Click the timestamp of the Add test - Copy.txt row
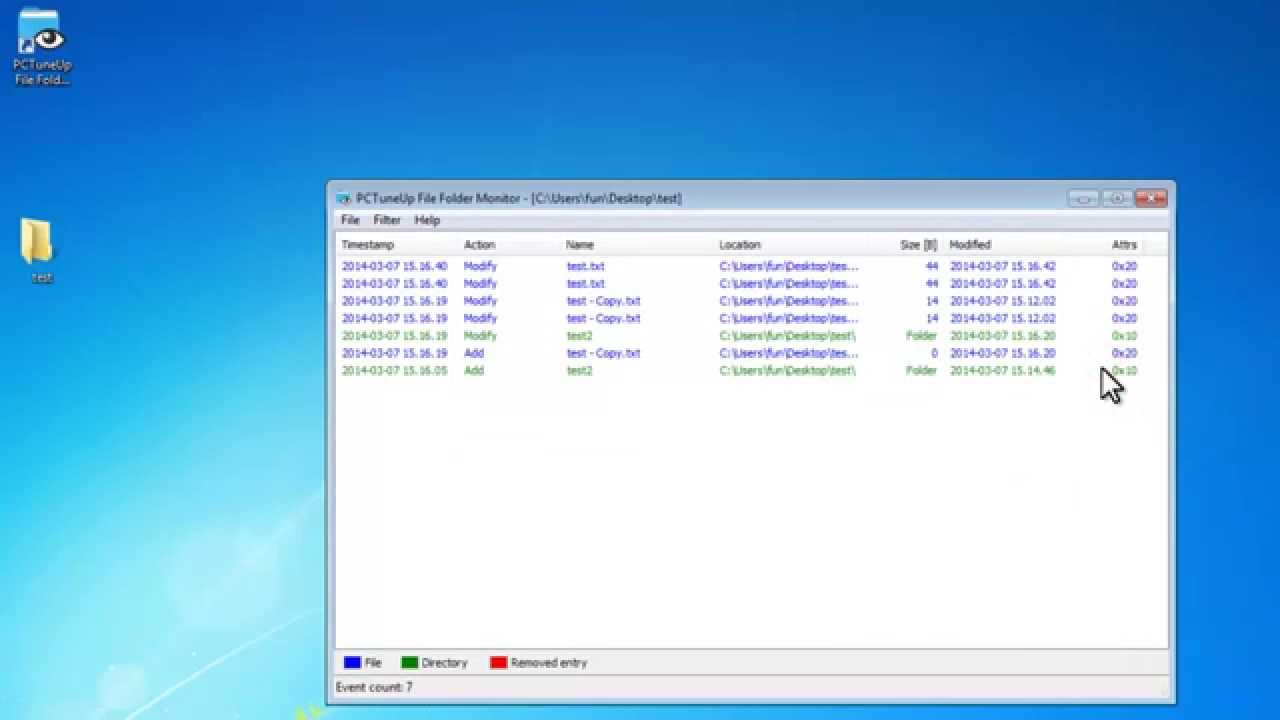 pos(394,353)
